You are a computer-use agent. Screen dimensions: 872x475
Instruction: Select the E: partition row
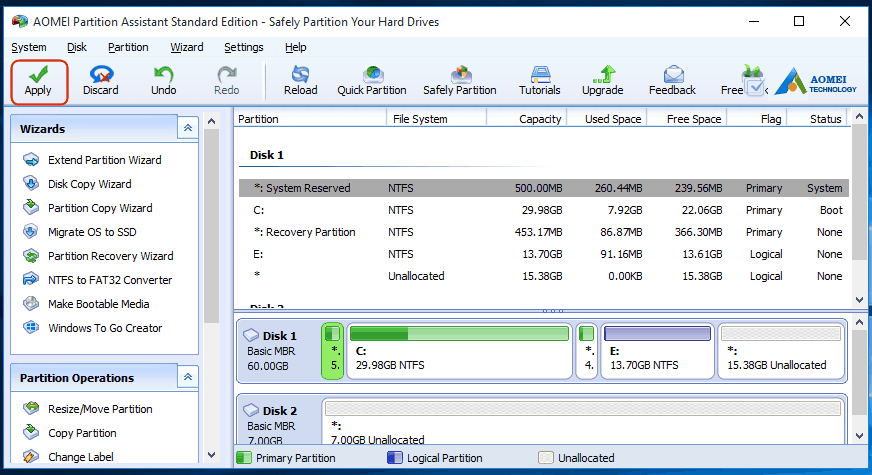pos(544,254)
